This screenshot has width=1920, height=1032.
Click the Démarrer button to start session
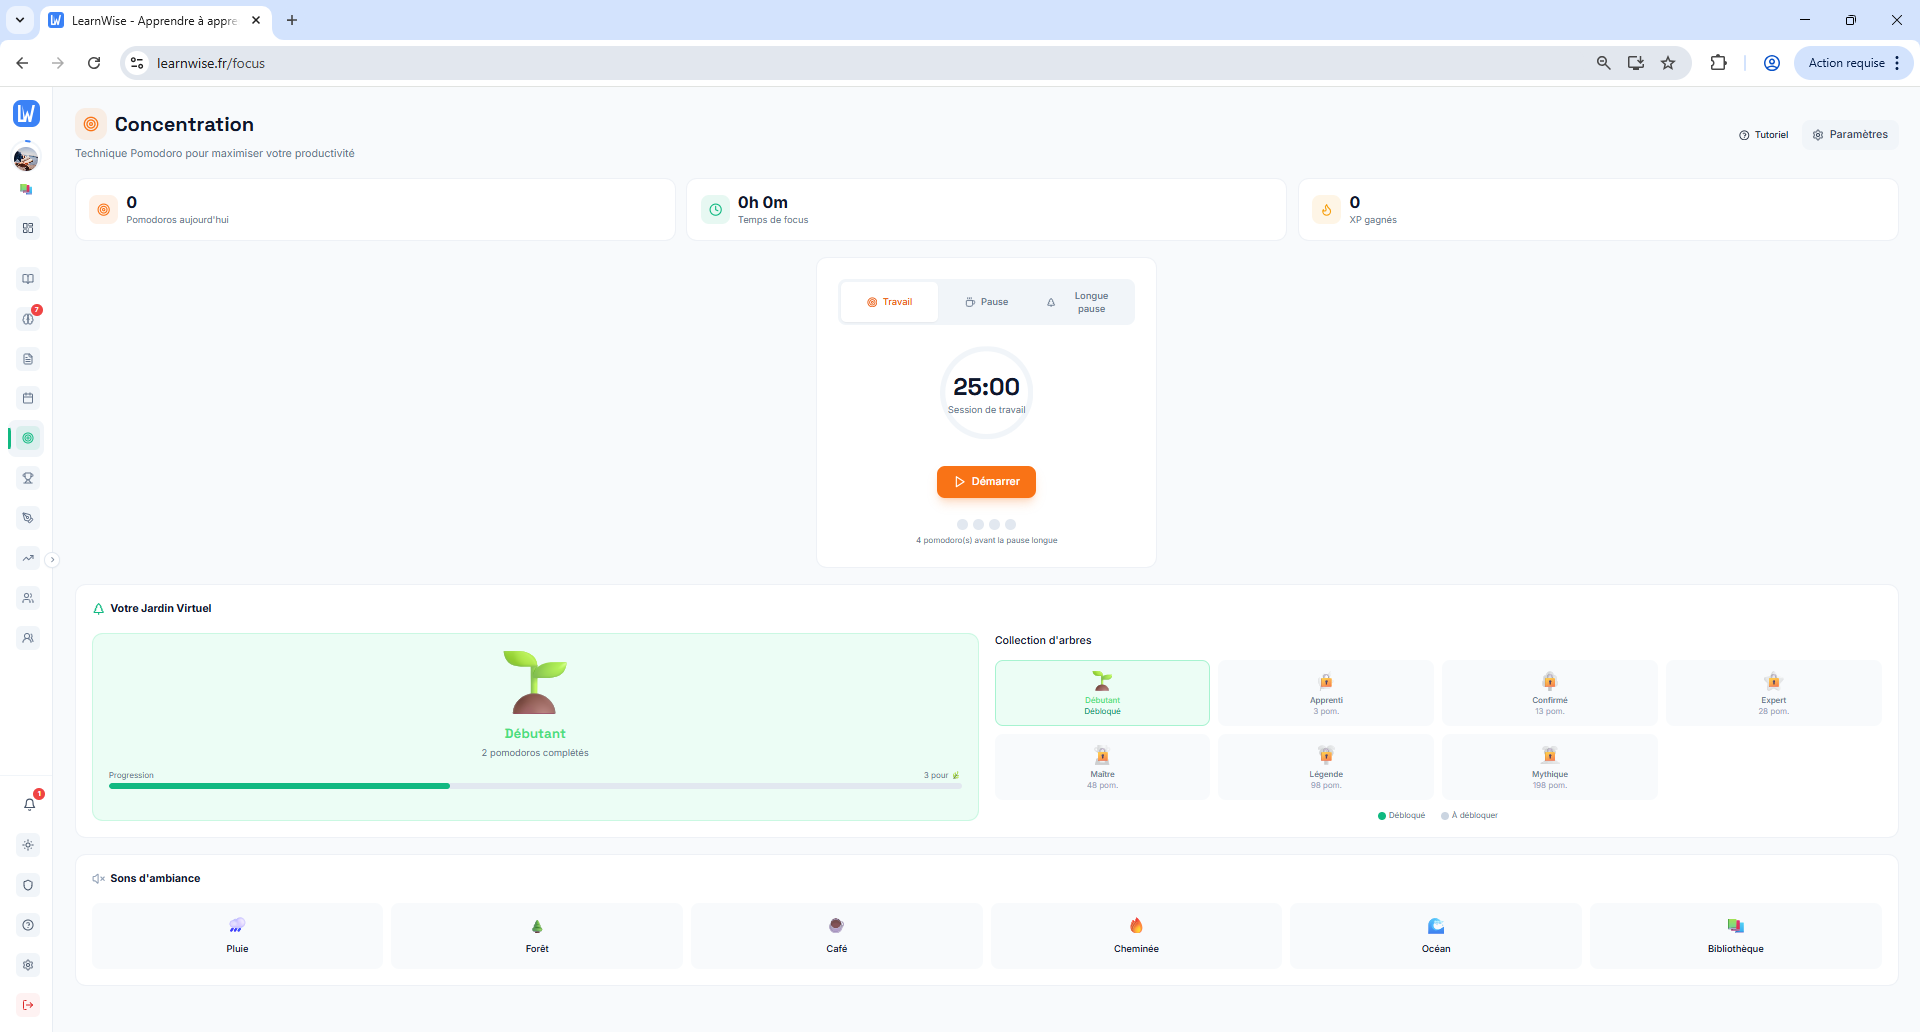[986, 481]
